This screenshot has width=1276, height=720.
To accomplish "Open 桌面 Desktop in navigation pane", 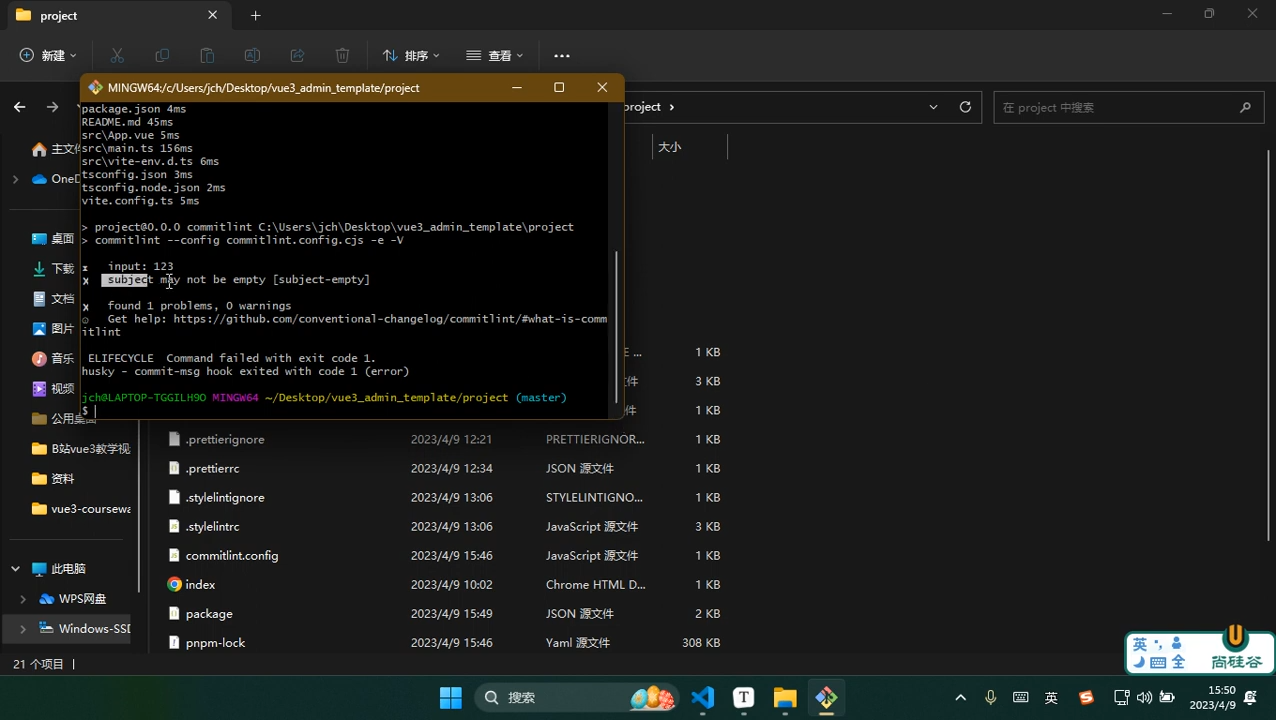I will [55, 239].
